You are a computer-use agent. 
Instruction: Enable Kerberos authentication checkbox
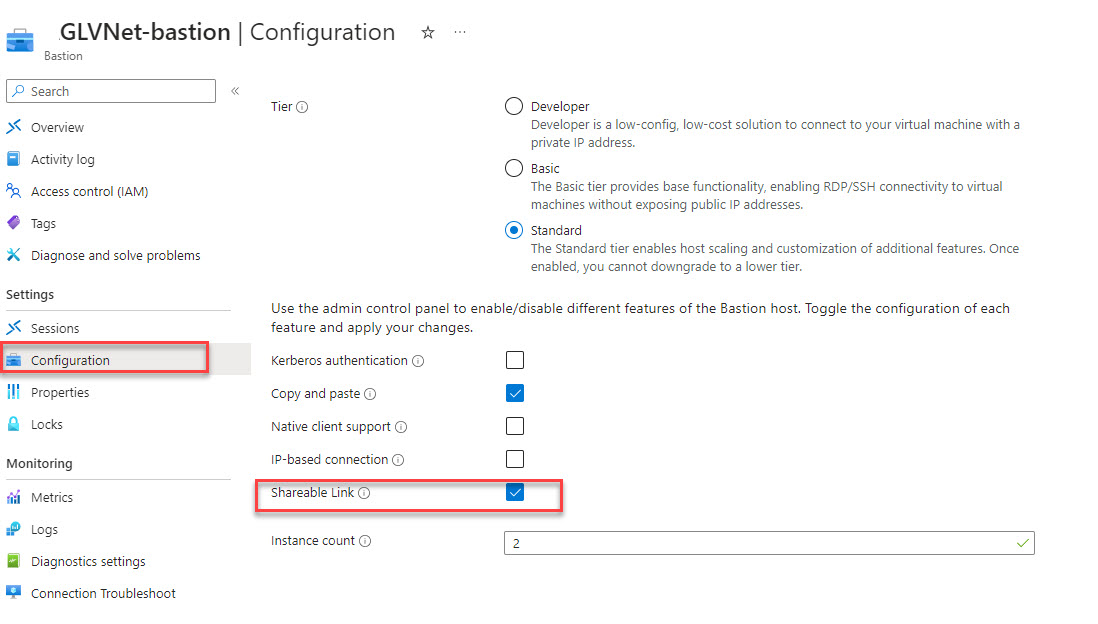click(515, 360)
